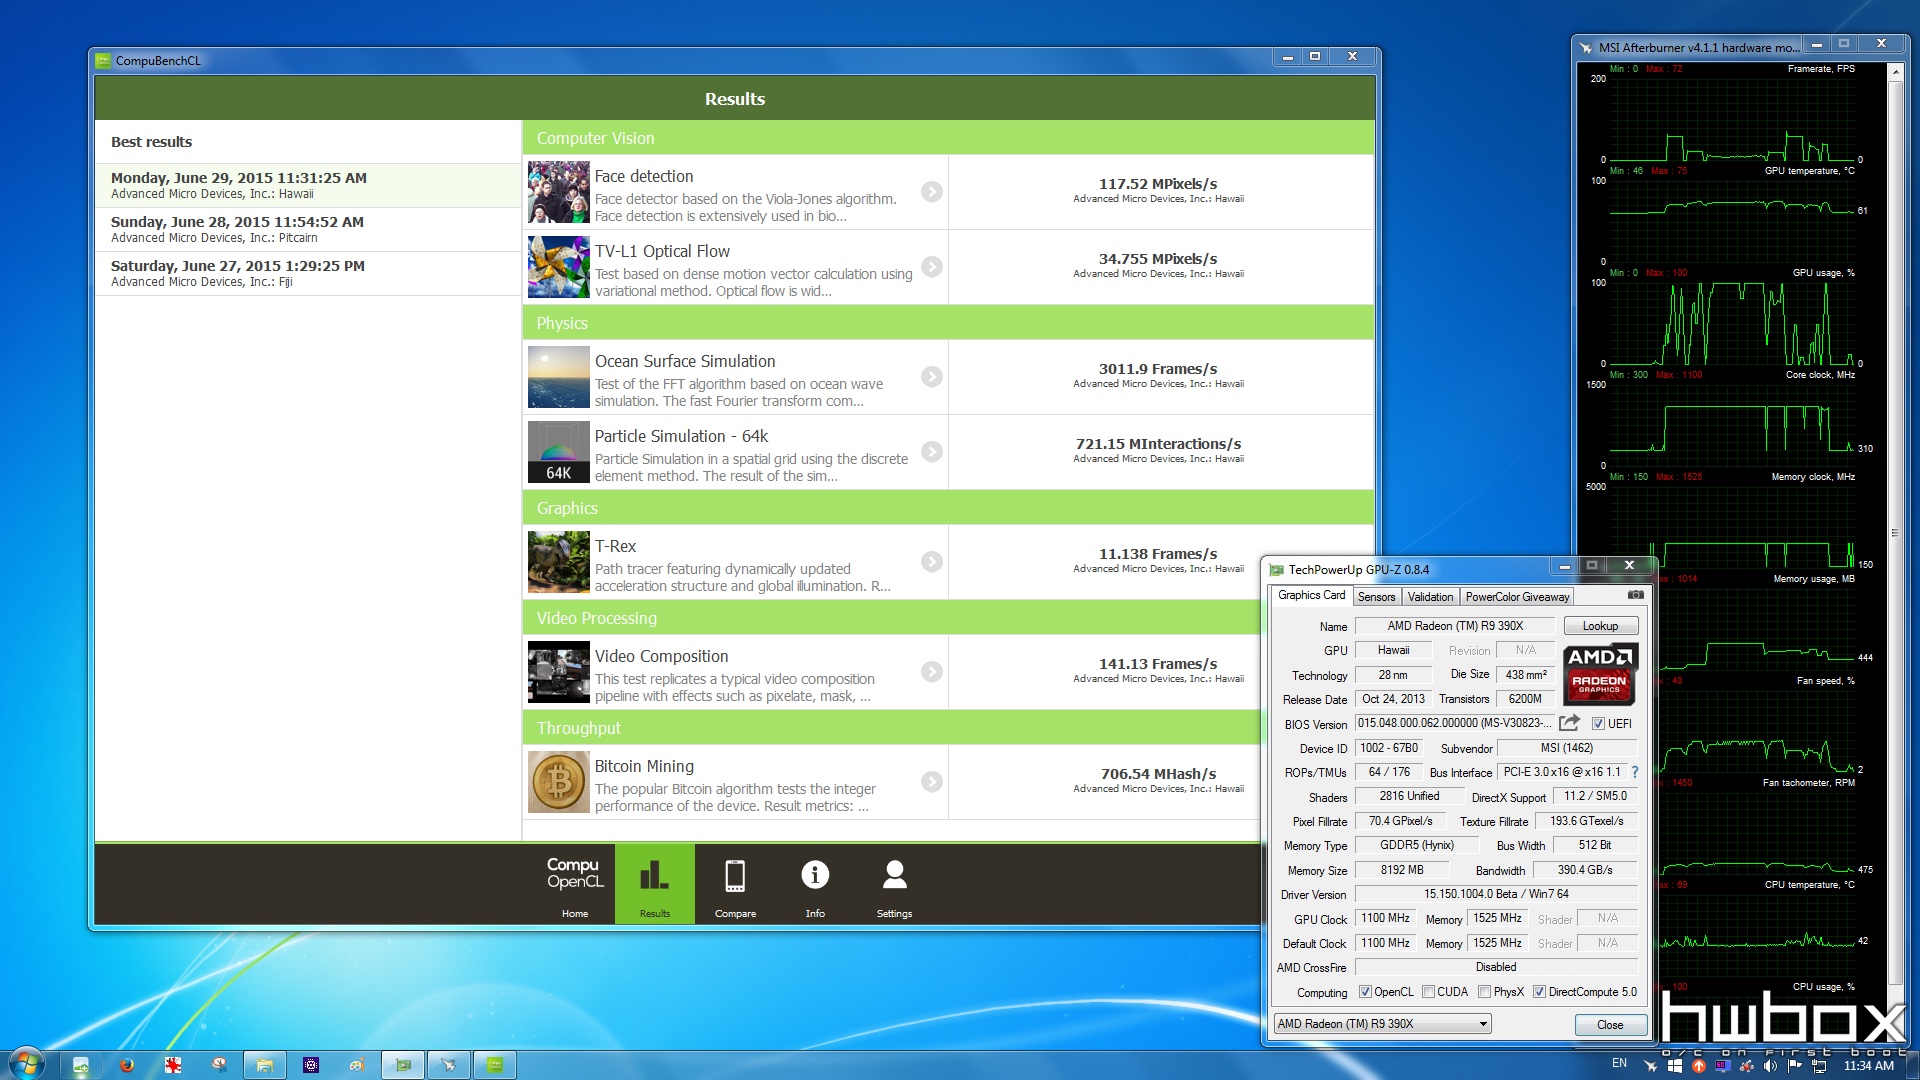Expand T-Rex test details arrow
1920x1080 pixels.
coord(931,562)
